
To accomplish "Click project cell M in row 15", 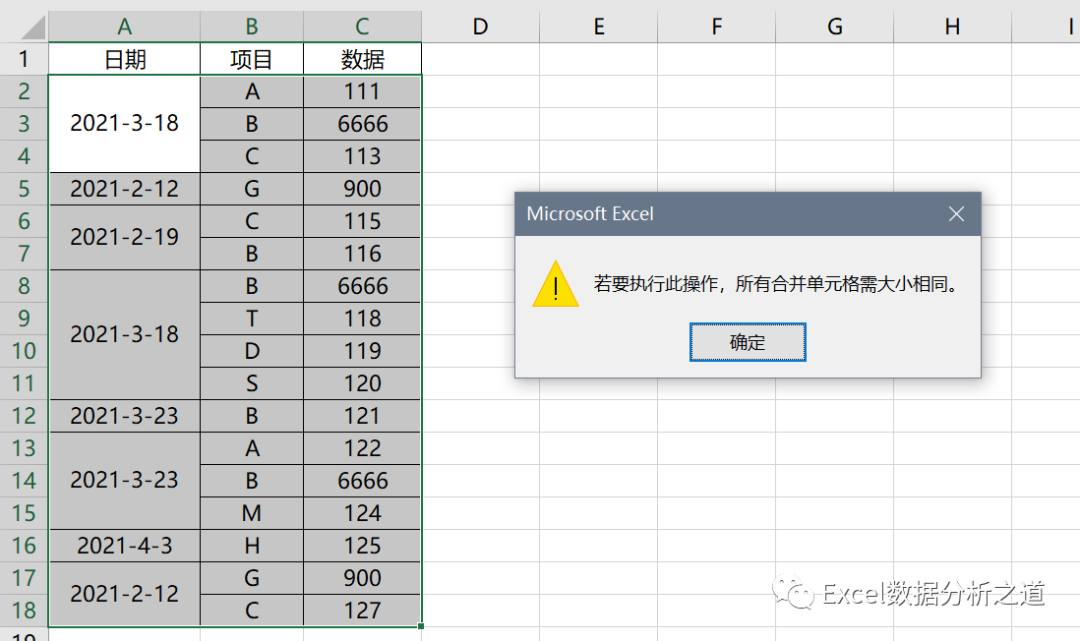I will coord(251,514).
